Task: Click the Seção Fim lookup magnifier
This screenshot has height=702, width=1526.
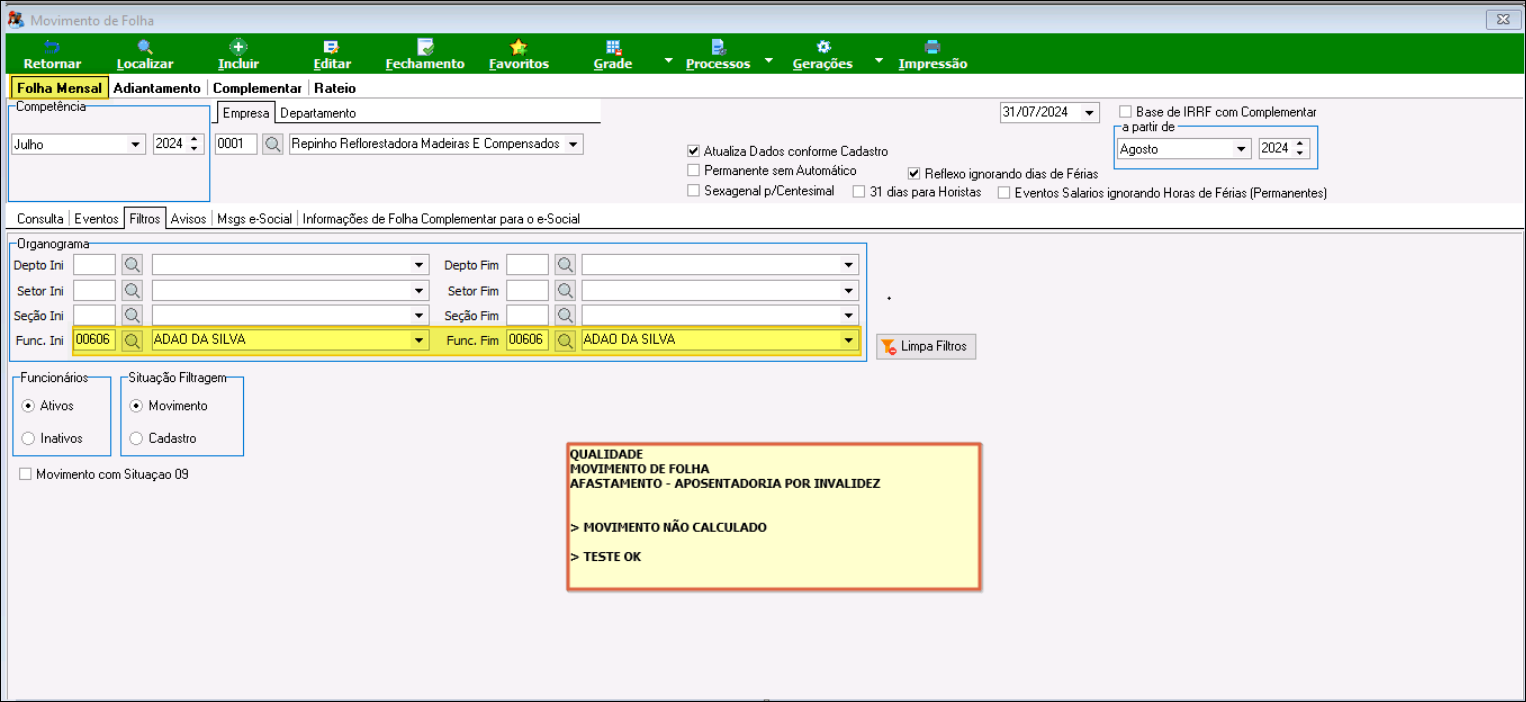Action: (565, 315)
